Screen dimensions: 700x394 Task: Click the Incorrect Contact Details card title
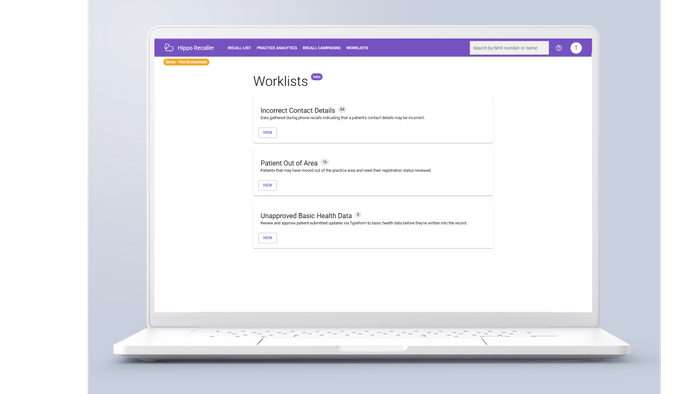click(298, 110)
